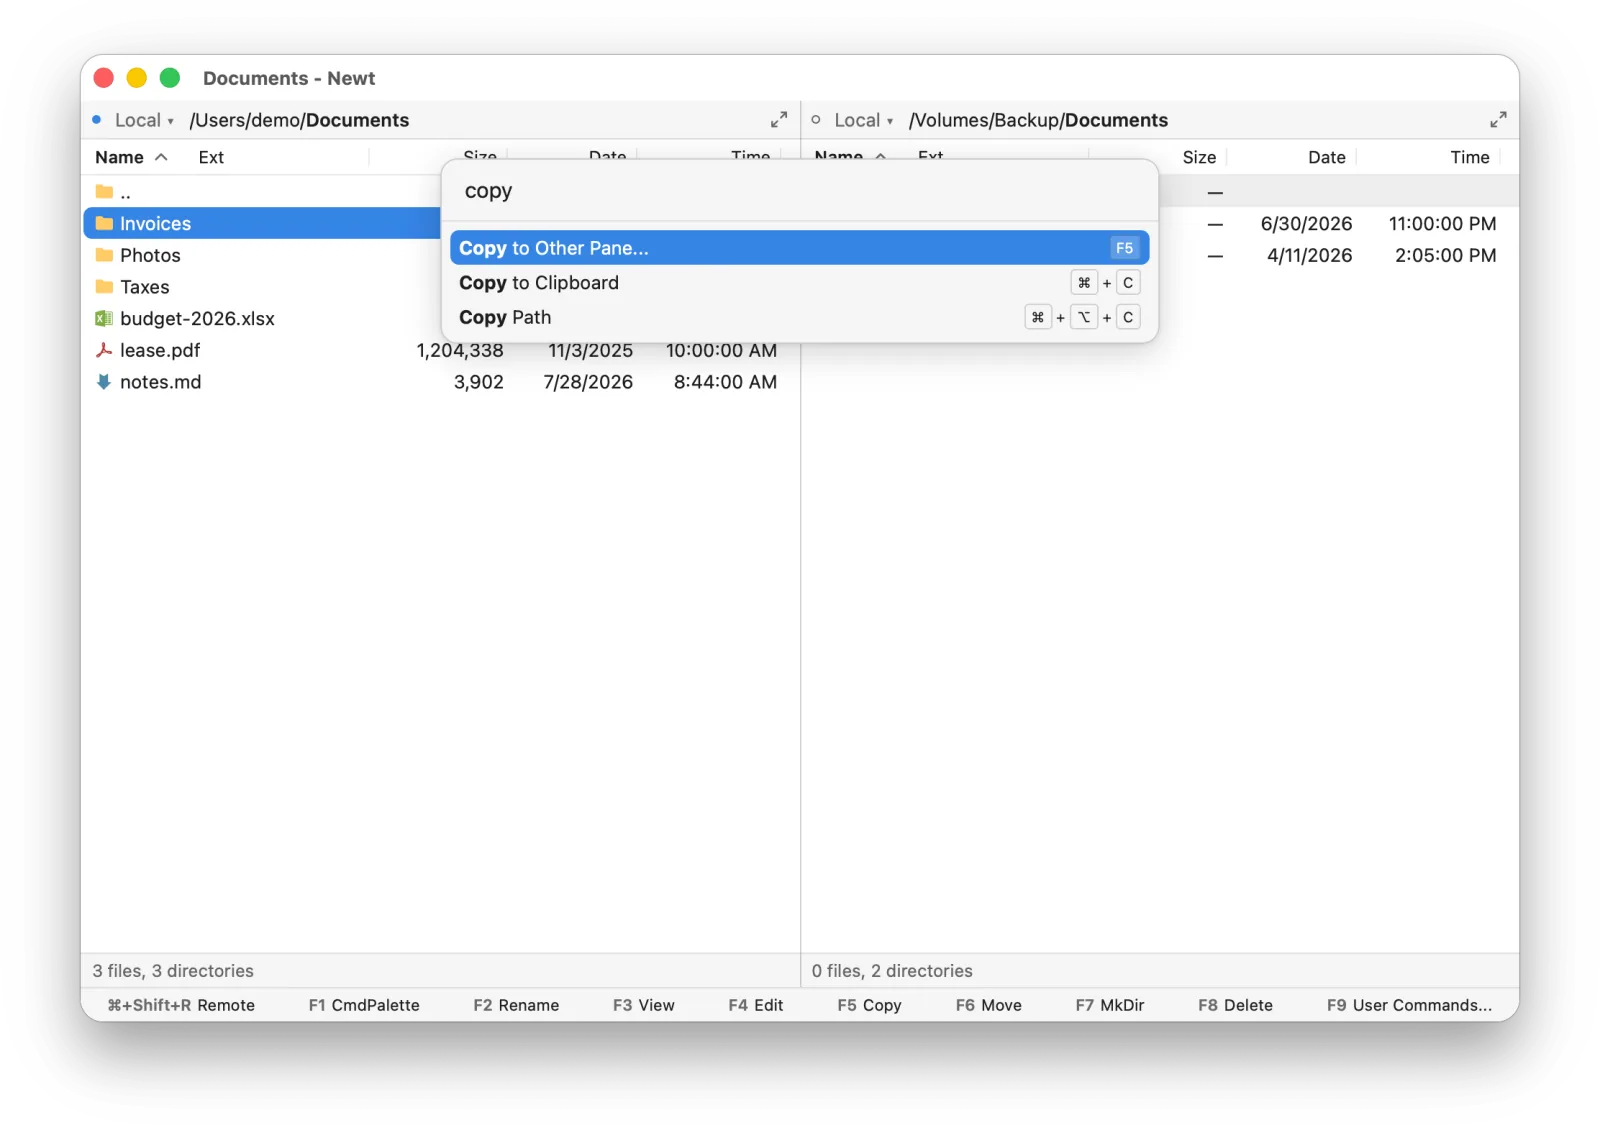Click the Invoices folder icon
1600x1128 pixels.
(104, 223)
